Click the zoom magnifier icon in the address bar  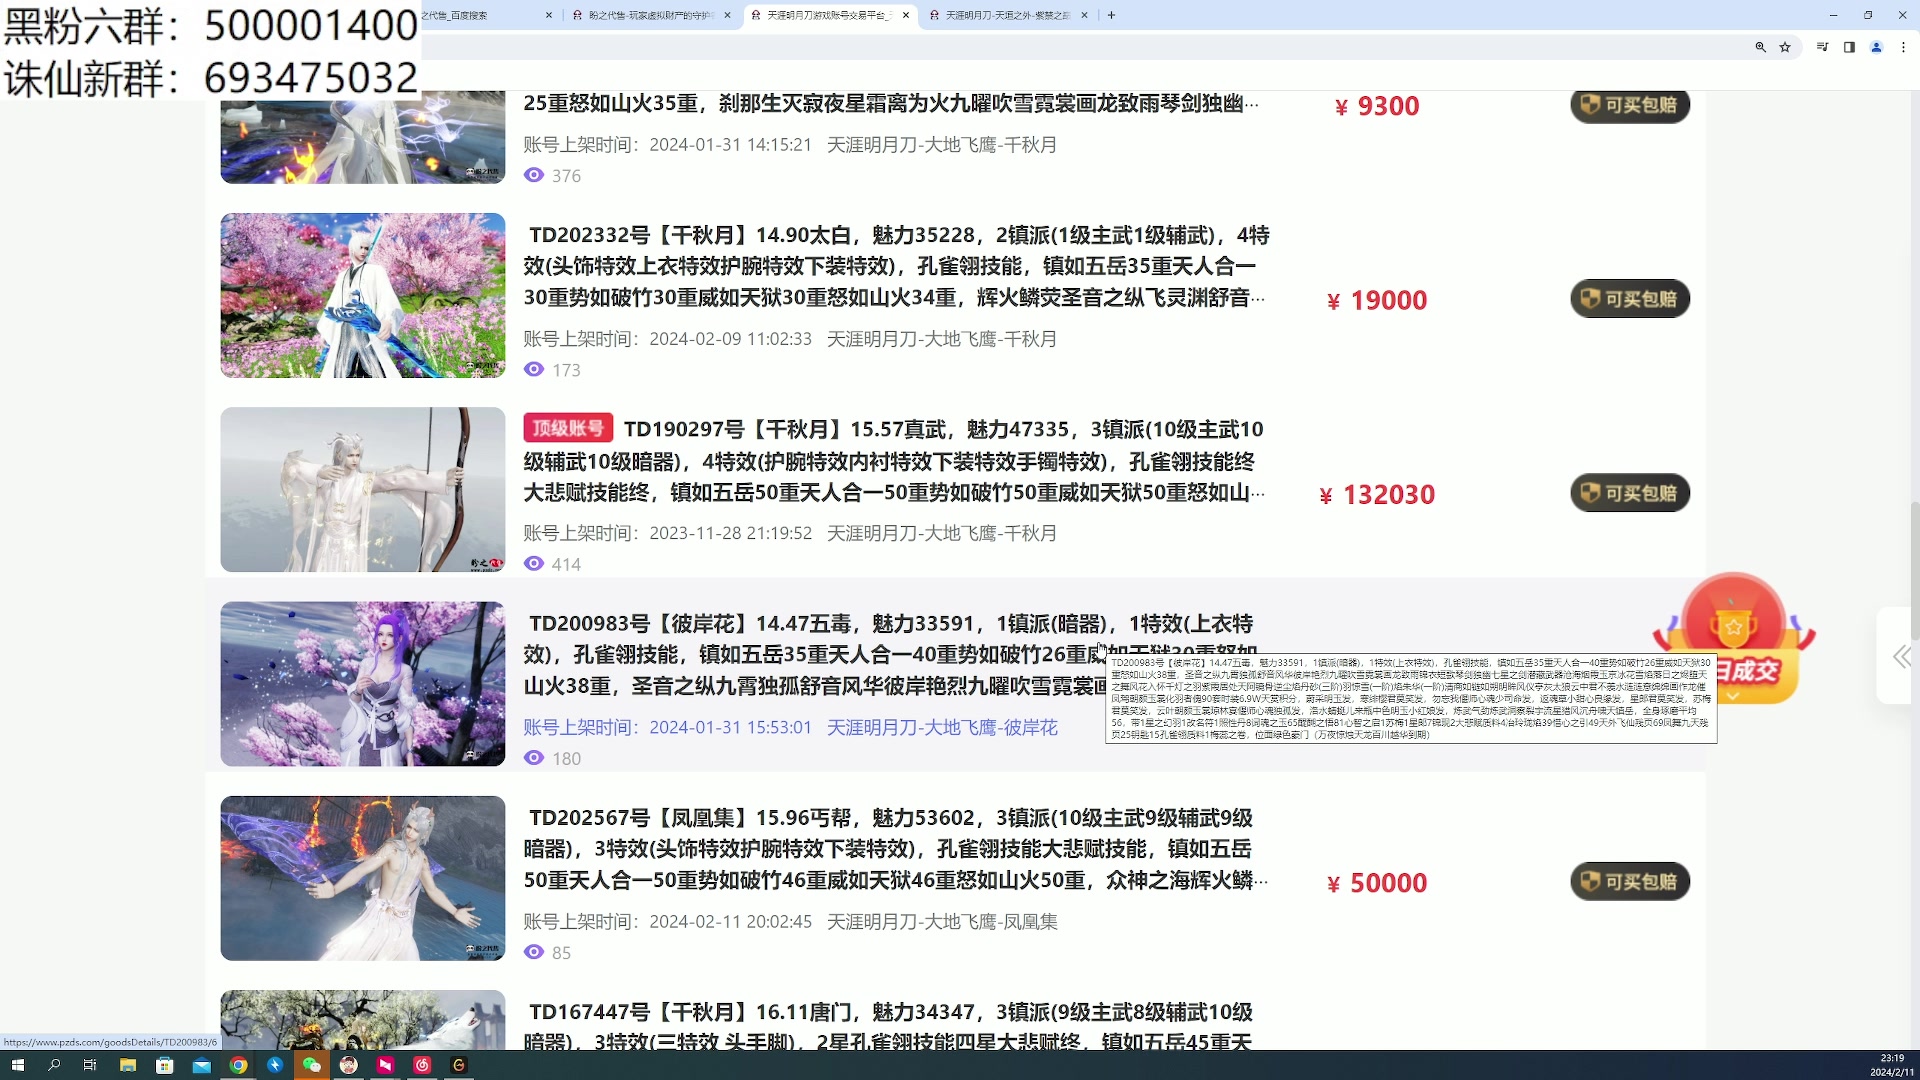point(1760,47)
